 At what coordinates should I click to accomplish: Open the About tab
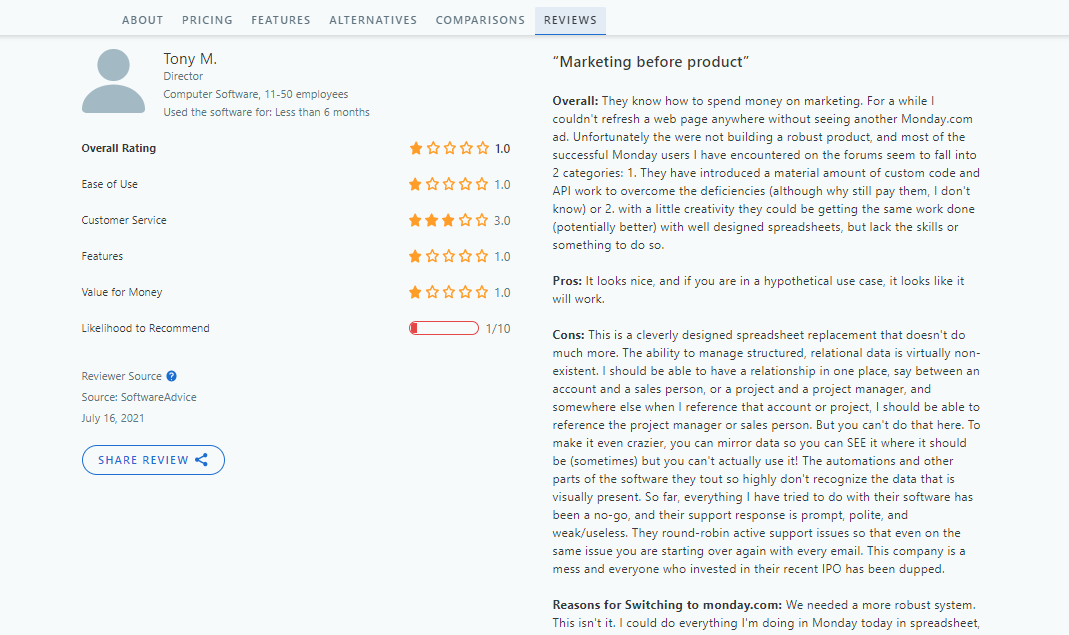pos(142,20)
